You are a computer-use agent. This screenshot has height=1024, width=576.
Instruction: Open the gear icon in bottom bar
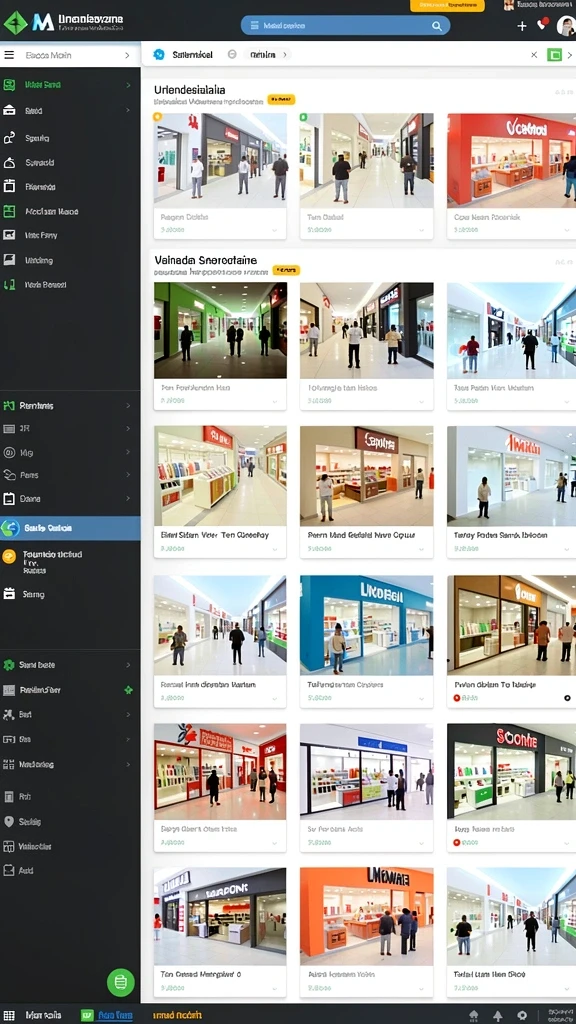click(x=522, y=1016)
